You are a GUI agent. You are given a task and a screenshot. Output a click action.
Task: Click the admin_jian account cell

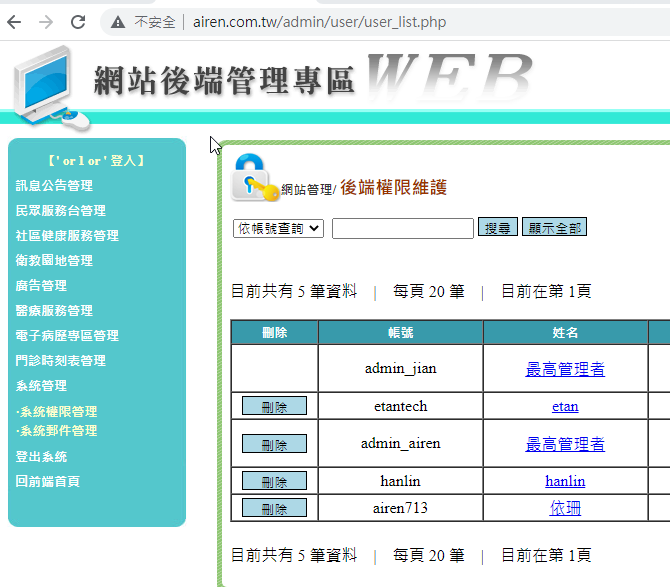coord(401,368)
